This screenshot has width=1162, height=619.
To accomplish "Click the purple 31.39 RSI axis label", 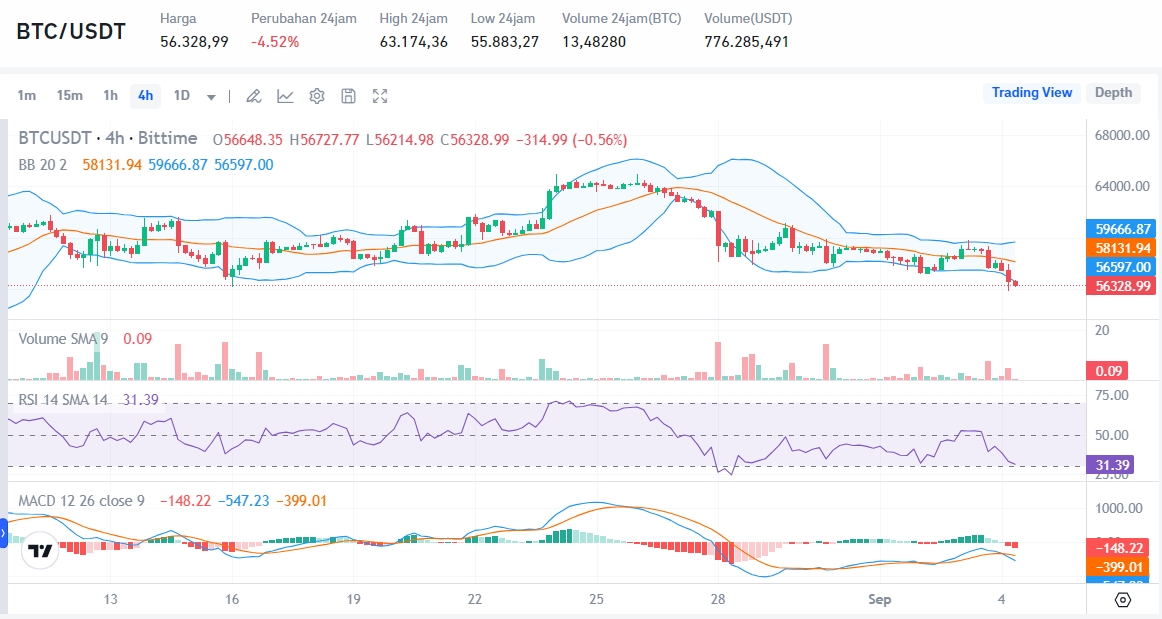I will pos(1111,466).
